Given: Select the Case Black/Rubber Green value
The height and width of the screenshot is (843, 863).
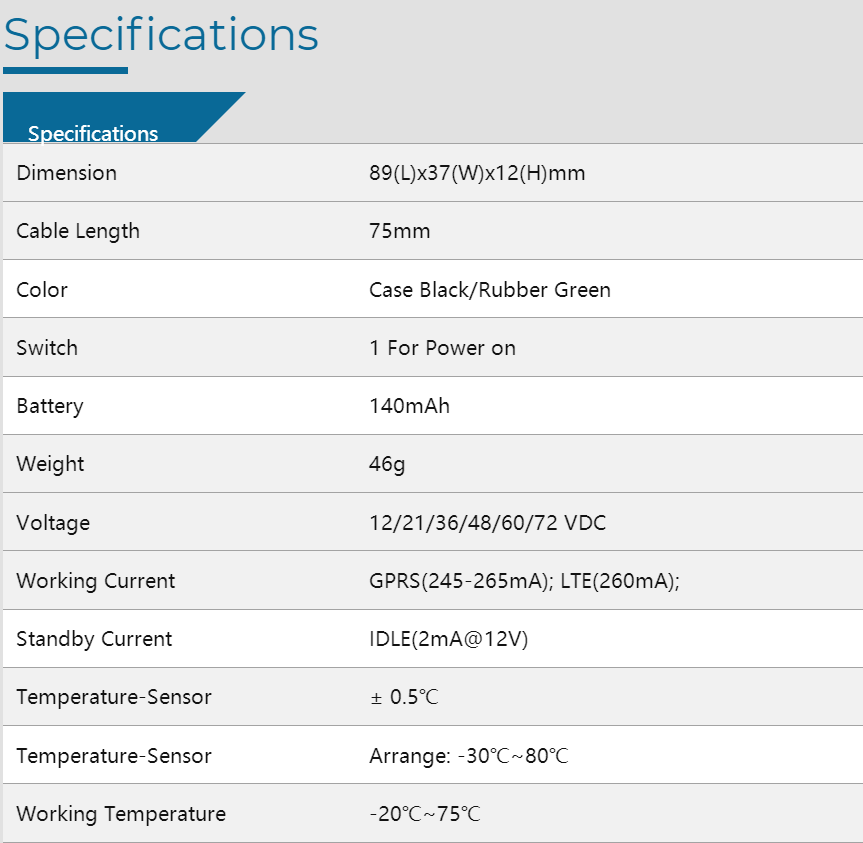Looking at the screenshot, I should click(x=489, y=290).
